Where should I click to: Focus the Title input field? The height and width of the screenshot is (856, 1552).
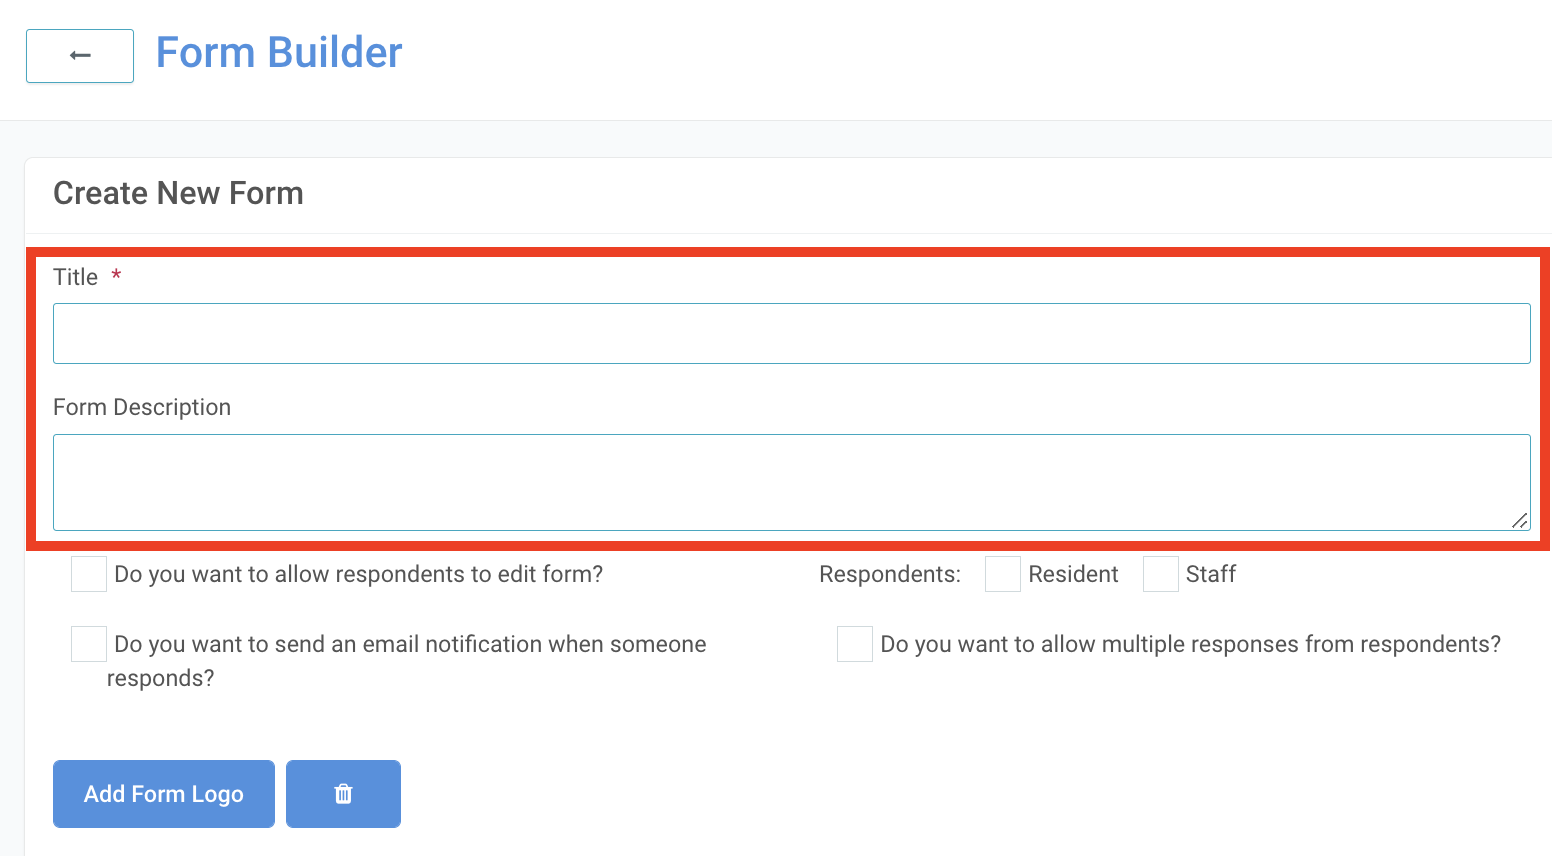click(x=791, y=333)
